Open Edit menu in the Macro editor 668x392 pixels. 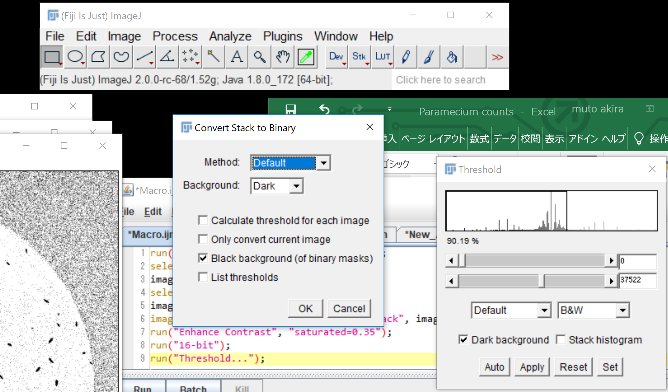153,212
